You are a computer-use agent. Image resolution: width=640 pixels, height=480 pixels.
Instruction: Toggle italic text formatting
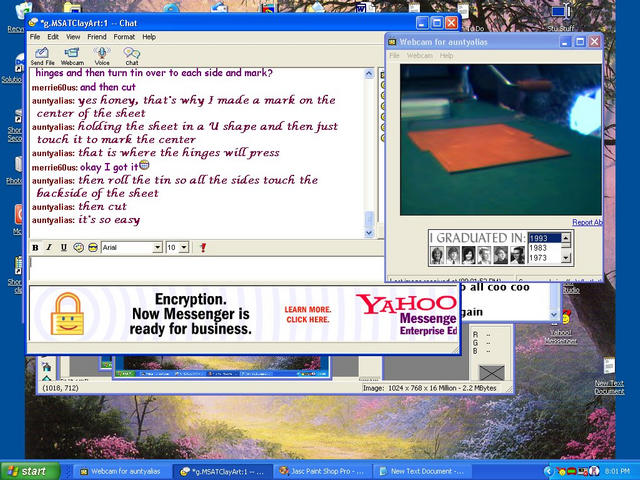tap(49, 247)
